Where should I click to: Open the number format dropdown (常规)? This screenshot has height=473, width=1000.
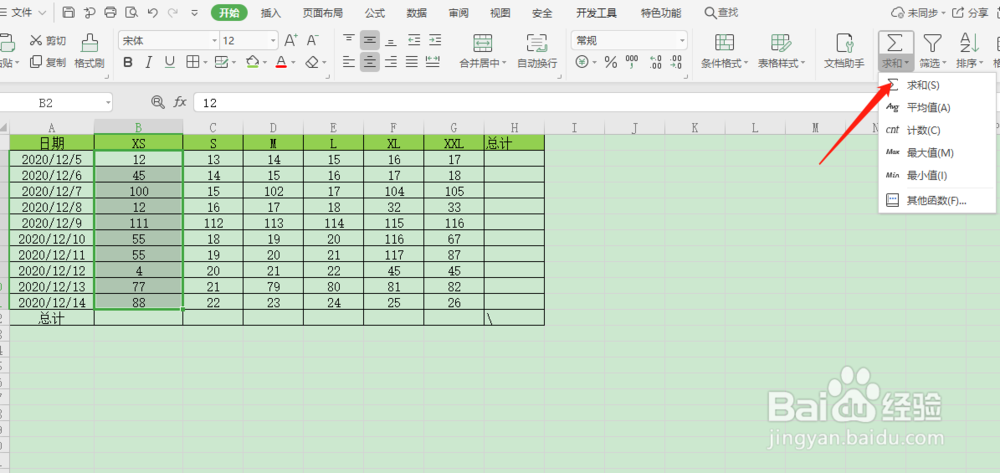tap(682, 41)
